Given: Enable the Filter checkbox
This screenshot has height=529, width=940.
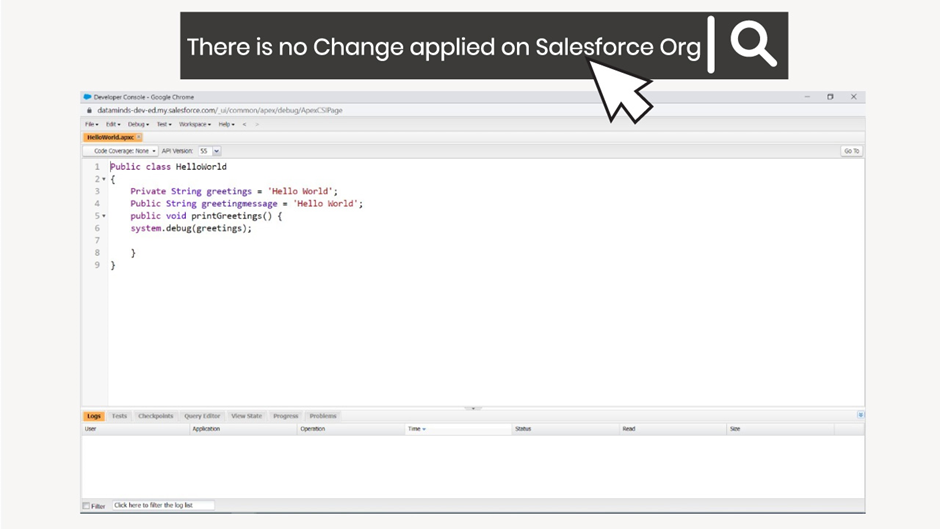Looking at the screenshot, I should point(86,506).
